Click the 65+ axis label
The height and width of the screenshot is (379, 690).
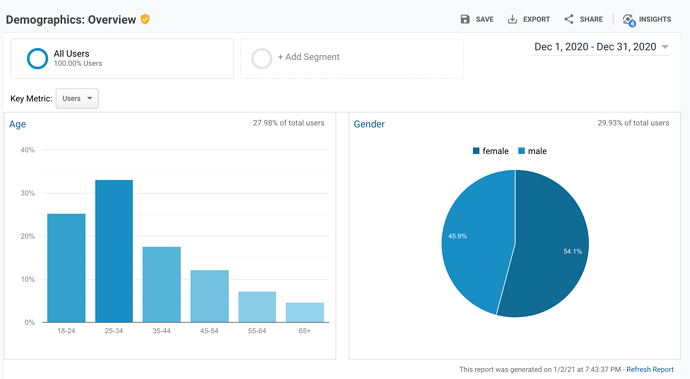pos(305,331)
